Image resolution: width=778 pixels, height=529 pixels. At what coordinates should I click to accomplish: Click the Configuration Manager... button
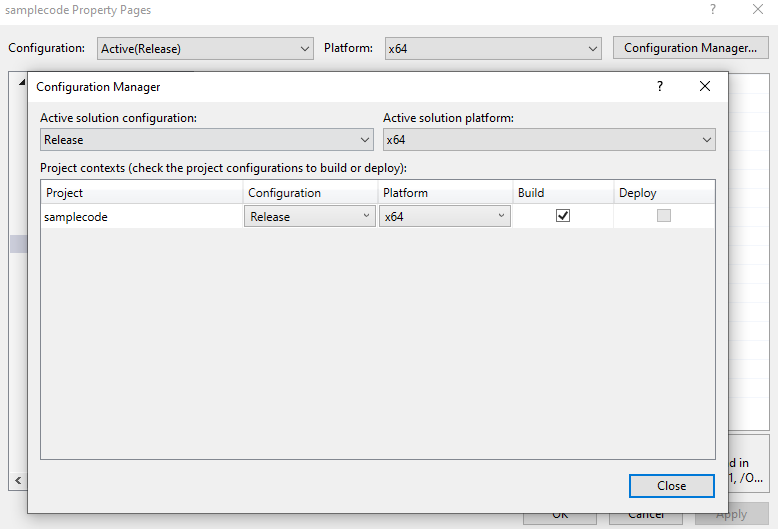[x=690, y=48]
